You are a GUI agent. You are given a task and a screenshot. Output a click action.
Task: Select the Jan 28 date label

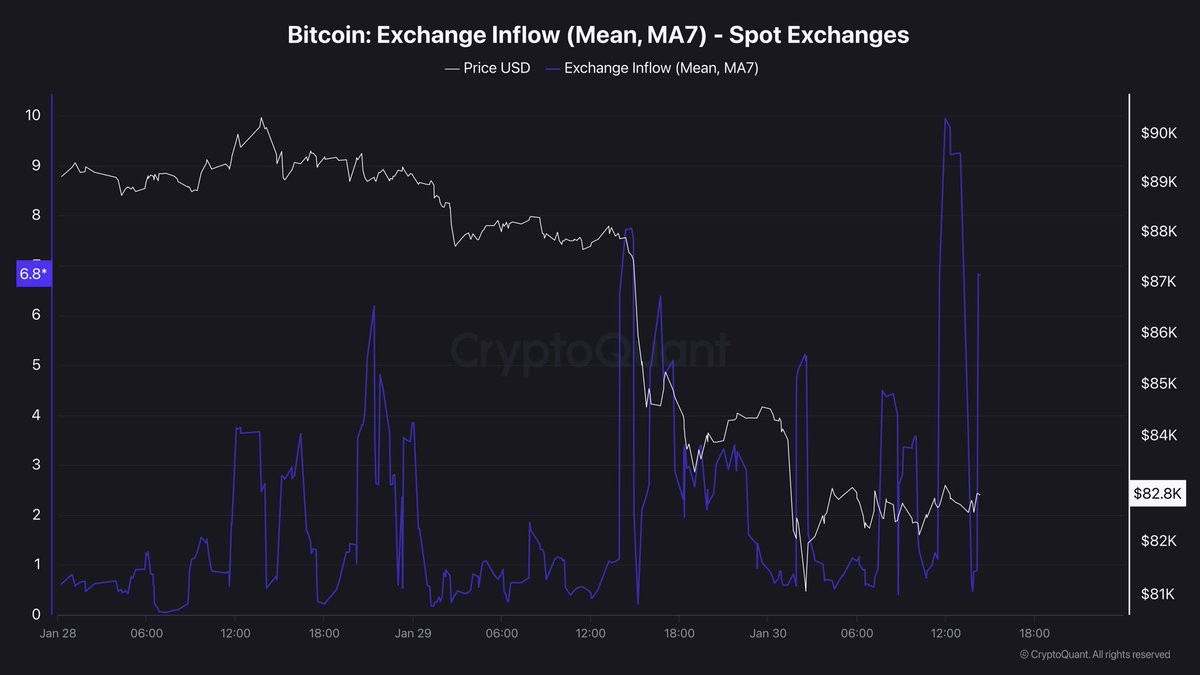pos(58,633)
